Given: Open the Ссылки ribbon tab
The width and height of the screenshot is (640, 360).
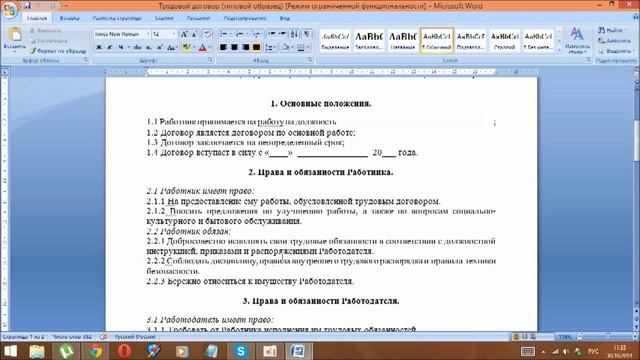Looking at the screenshot, I should pos(164,18).
